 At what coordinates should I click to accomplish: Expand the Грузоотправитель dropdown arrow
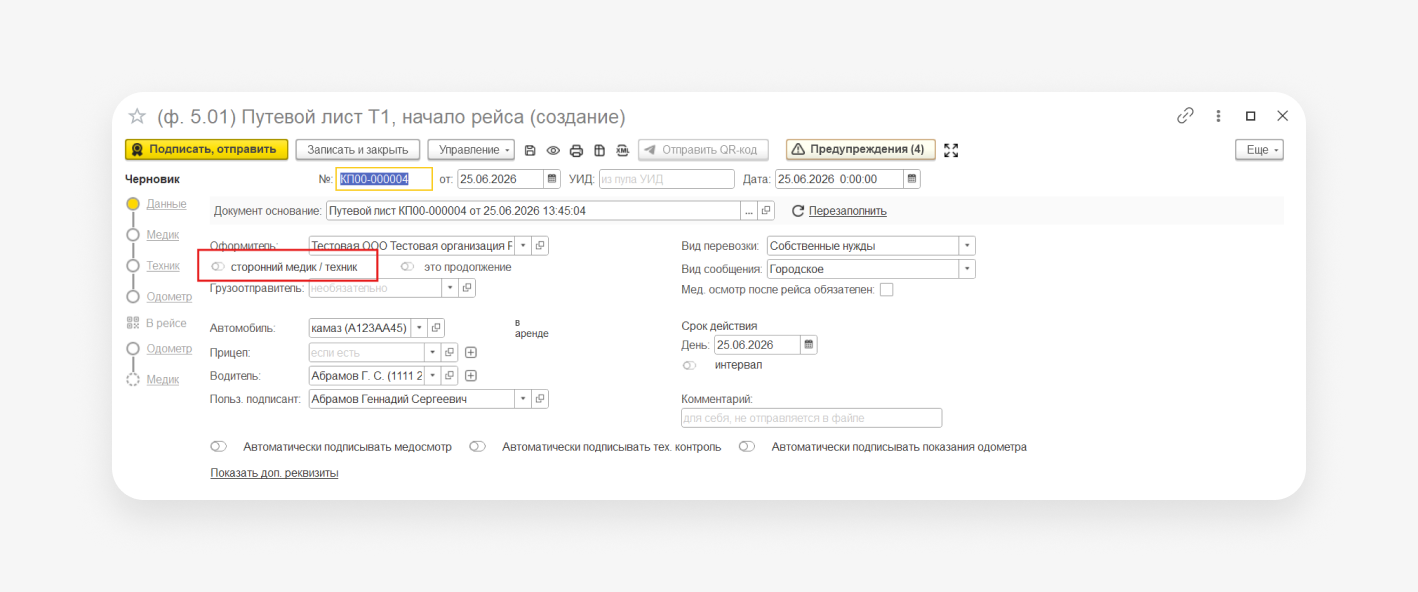pos(450,288)
